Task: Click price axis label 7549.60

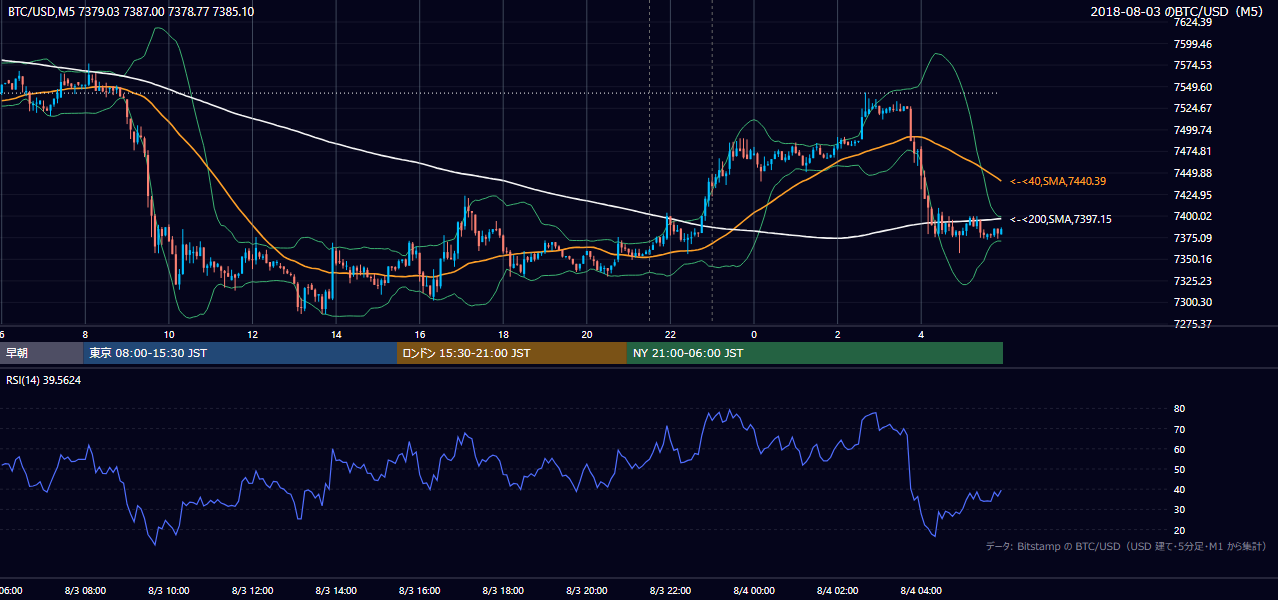Action: [x=1193, y=87]
